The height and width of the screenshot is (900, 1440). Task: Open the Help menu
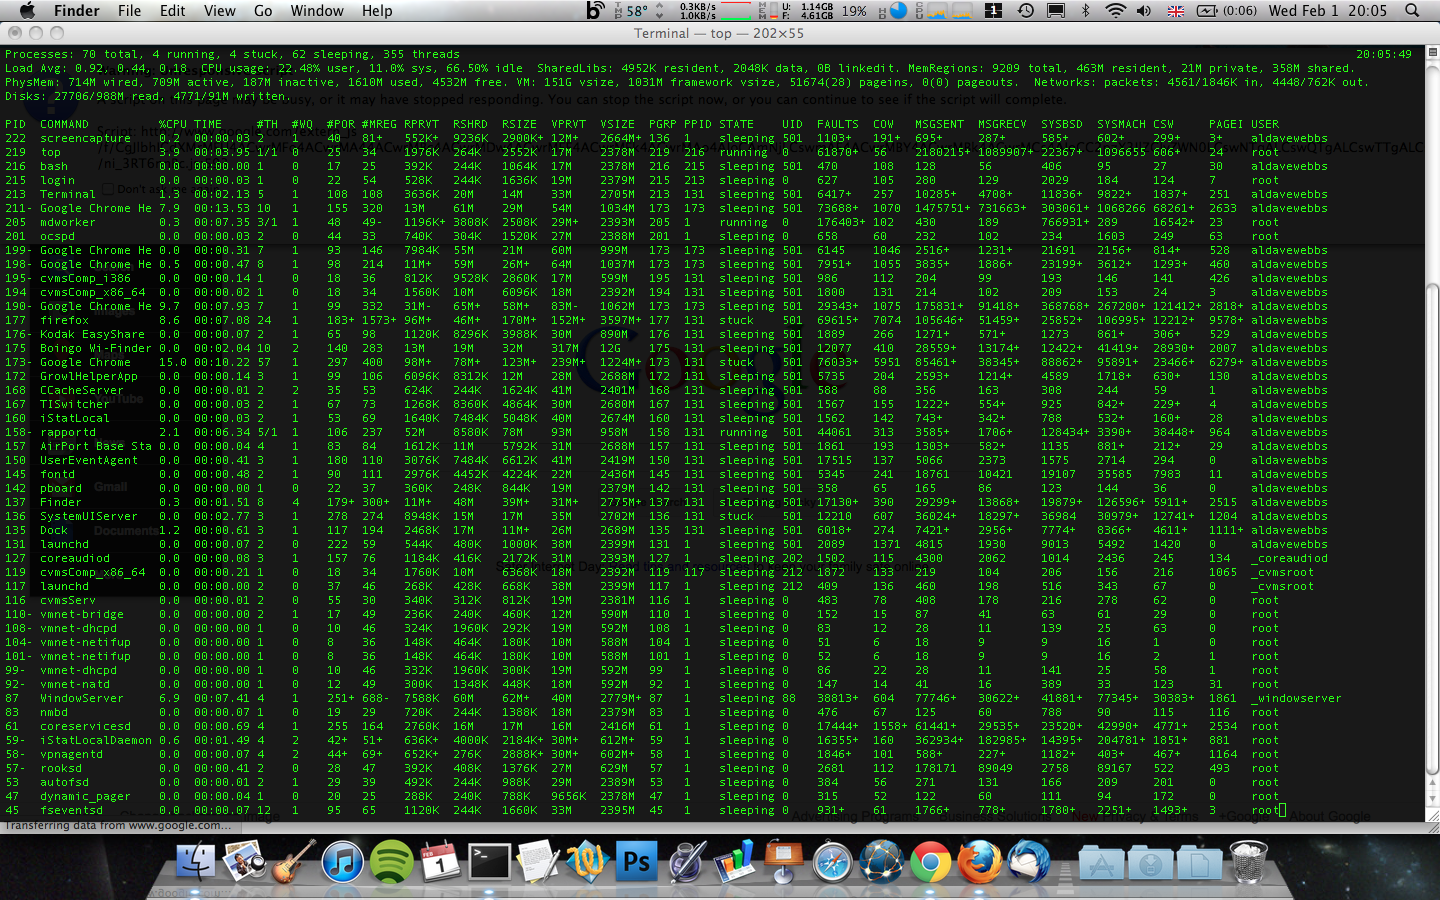point(377,11)
